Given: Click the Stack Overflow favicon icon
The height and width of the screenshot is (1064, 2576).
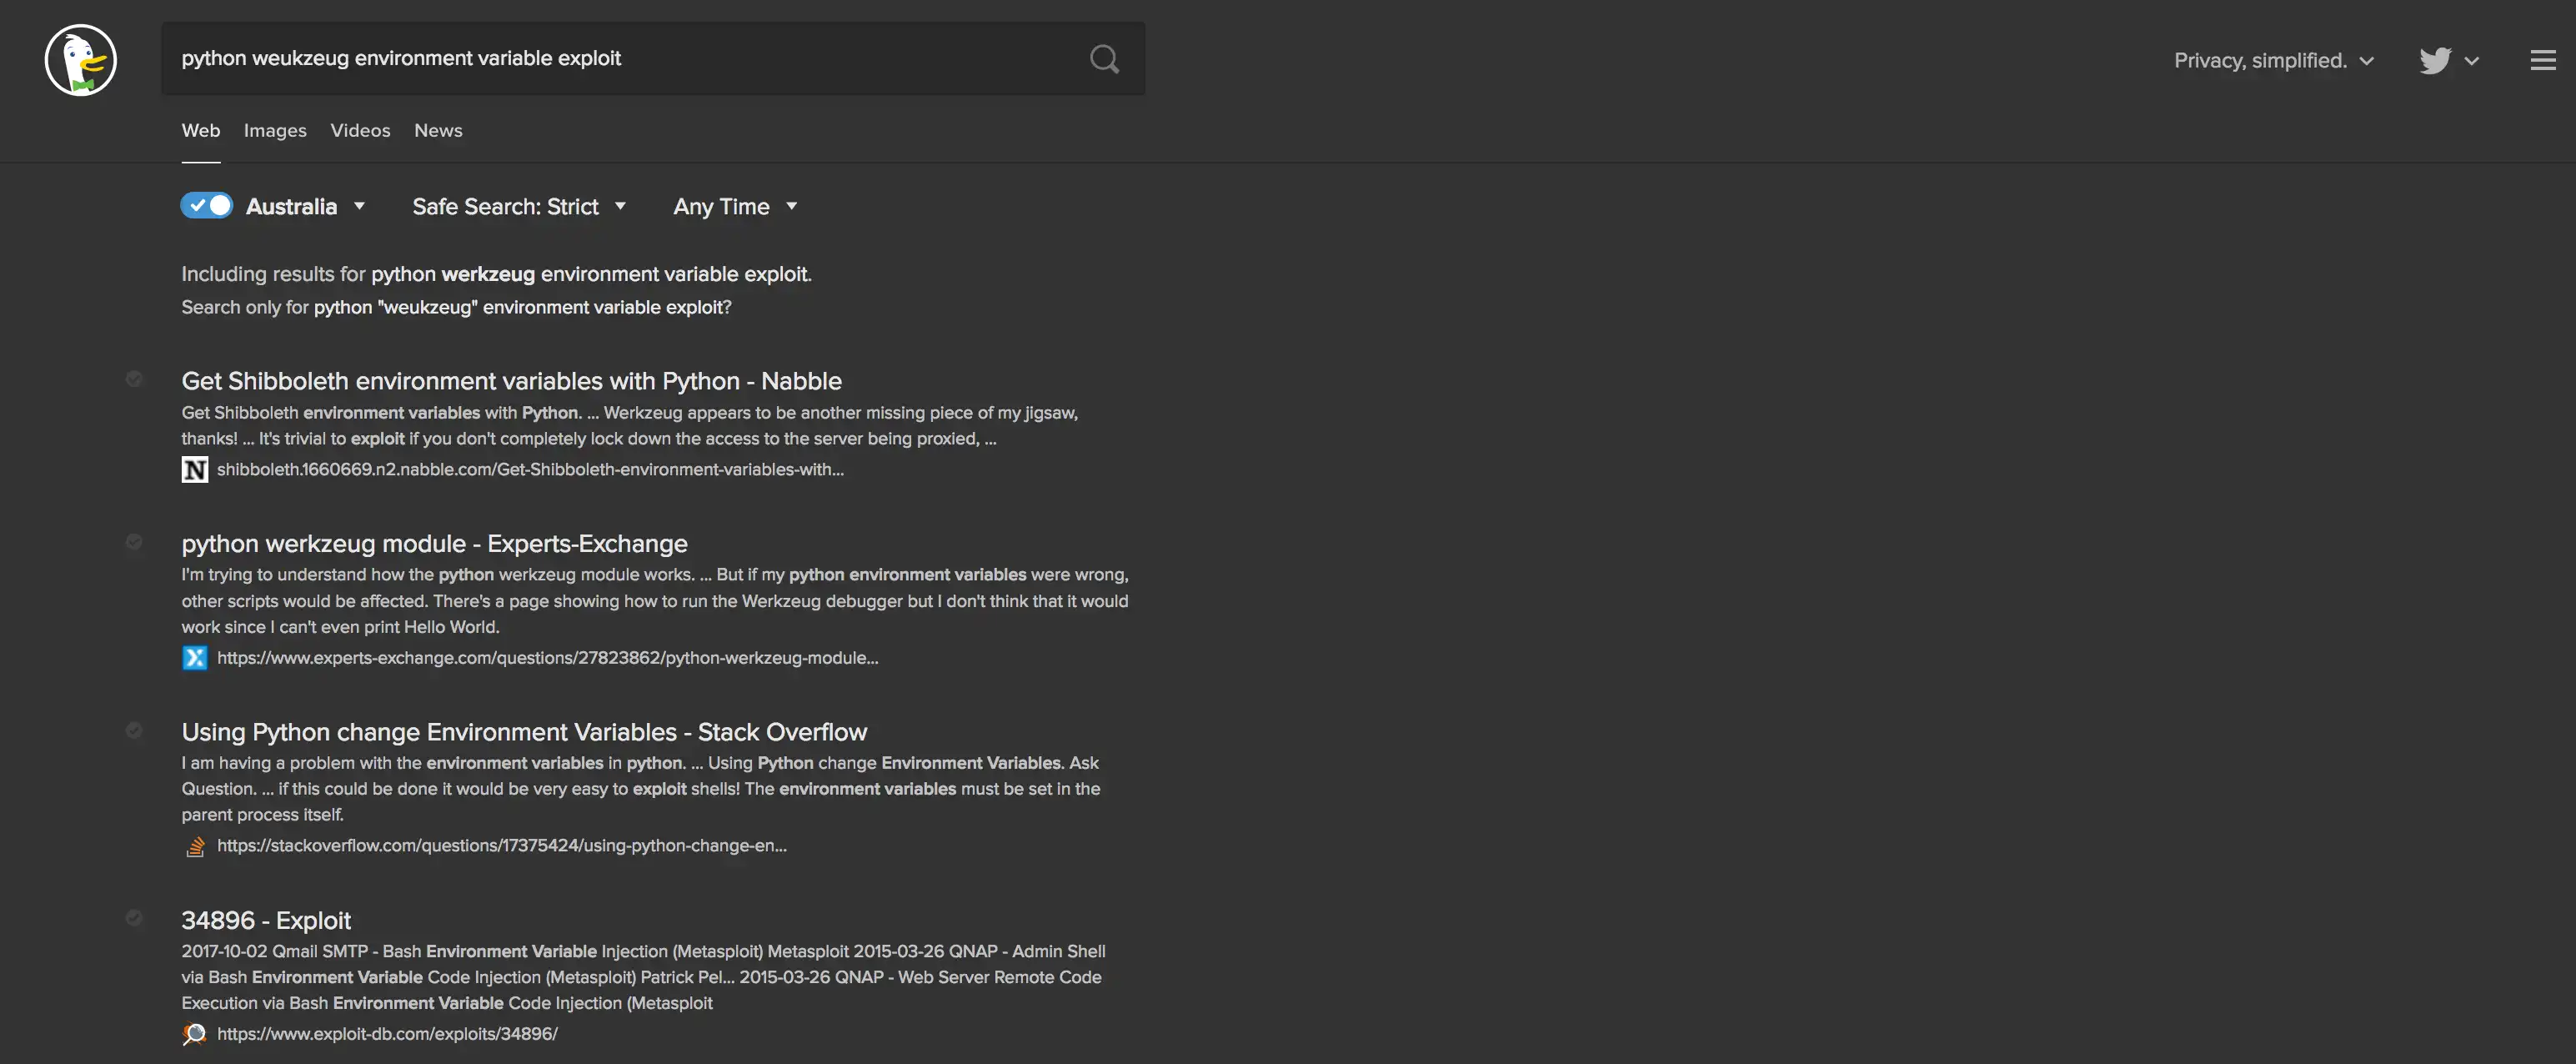Looking at the screenshot, I should 195,846.
